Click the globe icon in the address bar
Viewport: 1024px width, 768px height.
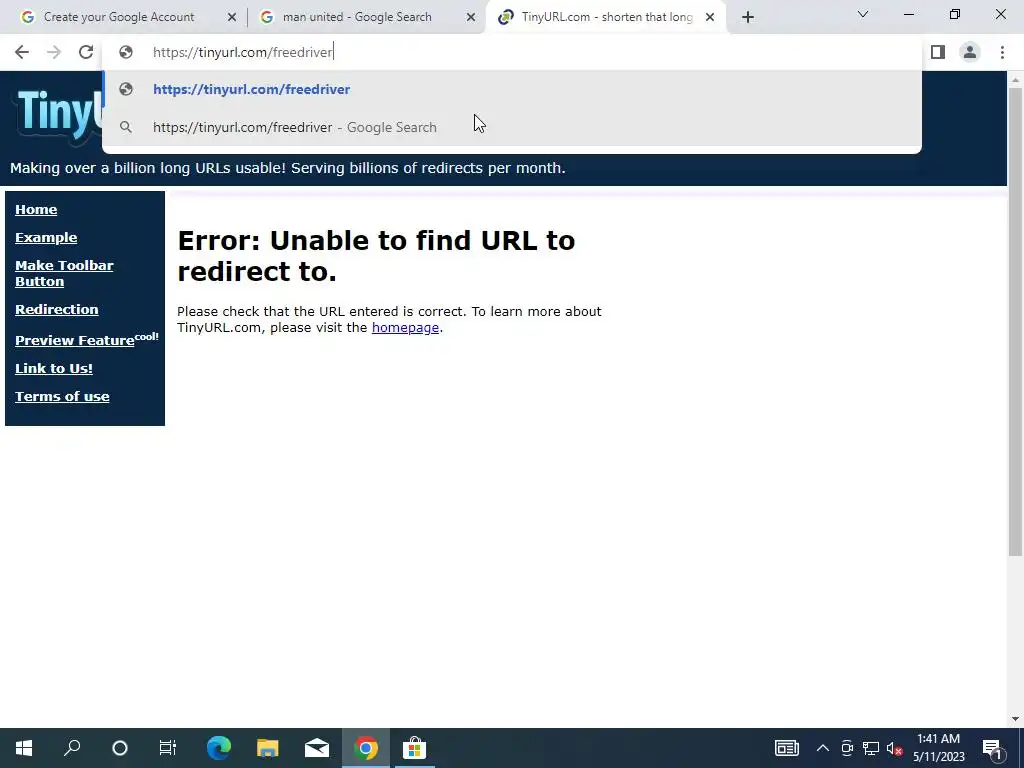pyautogui.click(x=125, y=52)
